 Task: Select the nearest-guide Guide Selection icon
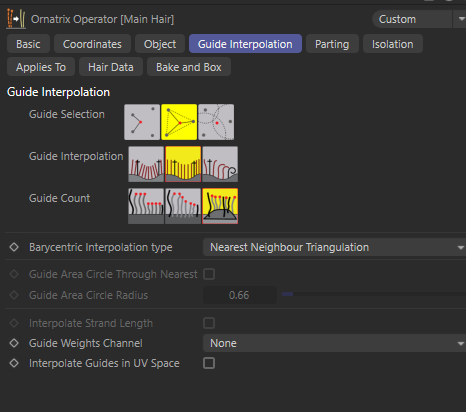pyautogui.click(x=142, y=122)
